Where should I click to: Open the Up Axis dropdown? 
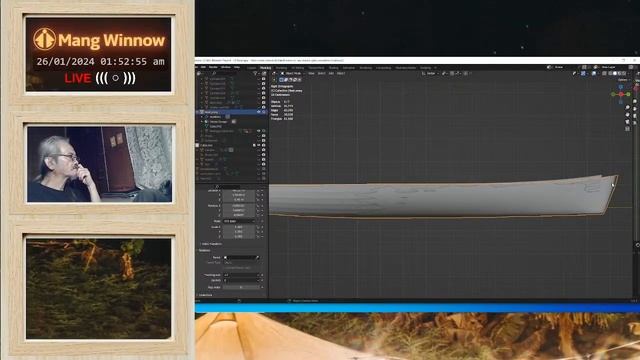[x=241, y=280]
